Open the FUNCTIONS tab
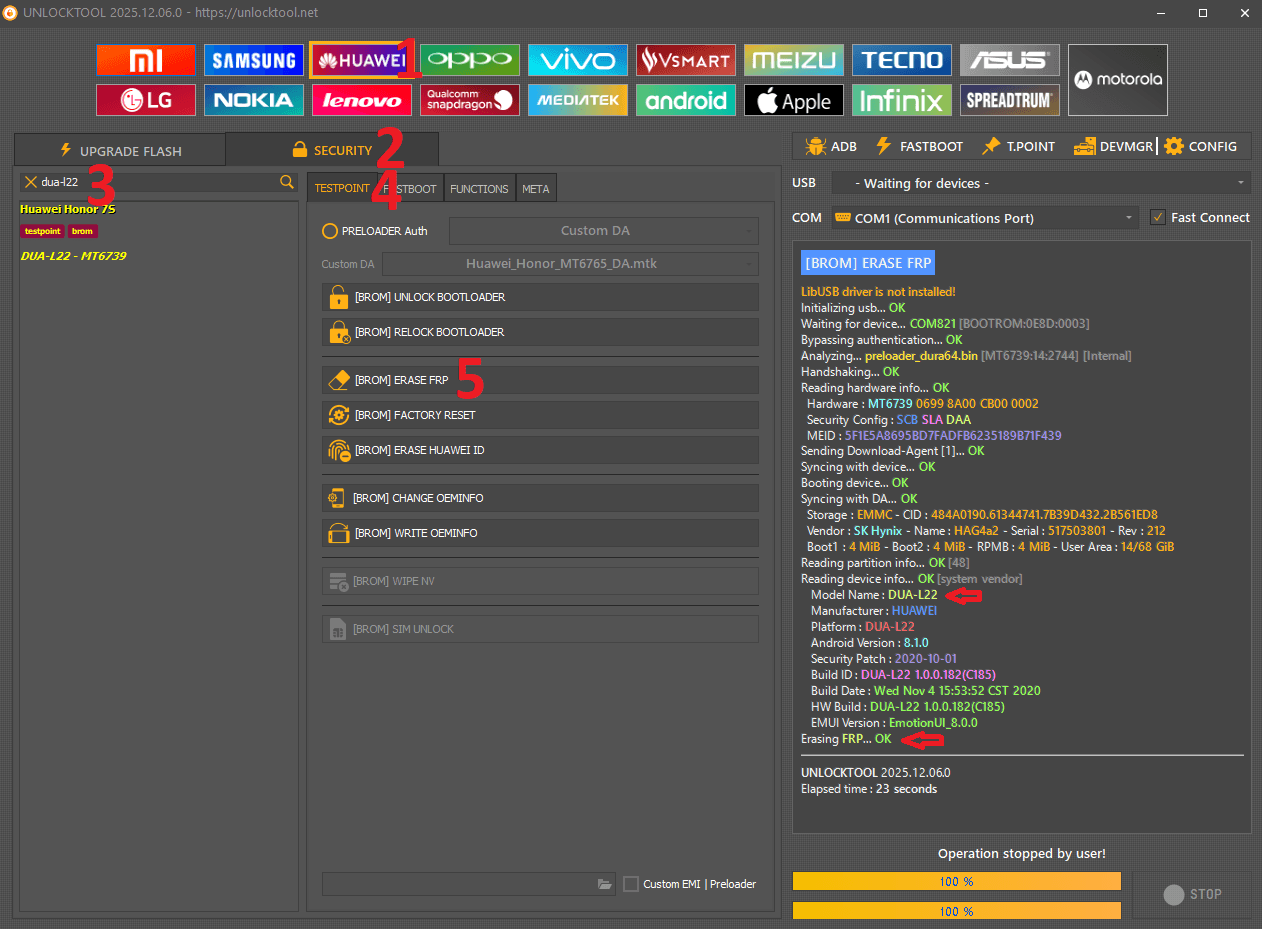 pyautogui.click(x=479, y=189)
